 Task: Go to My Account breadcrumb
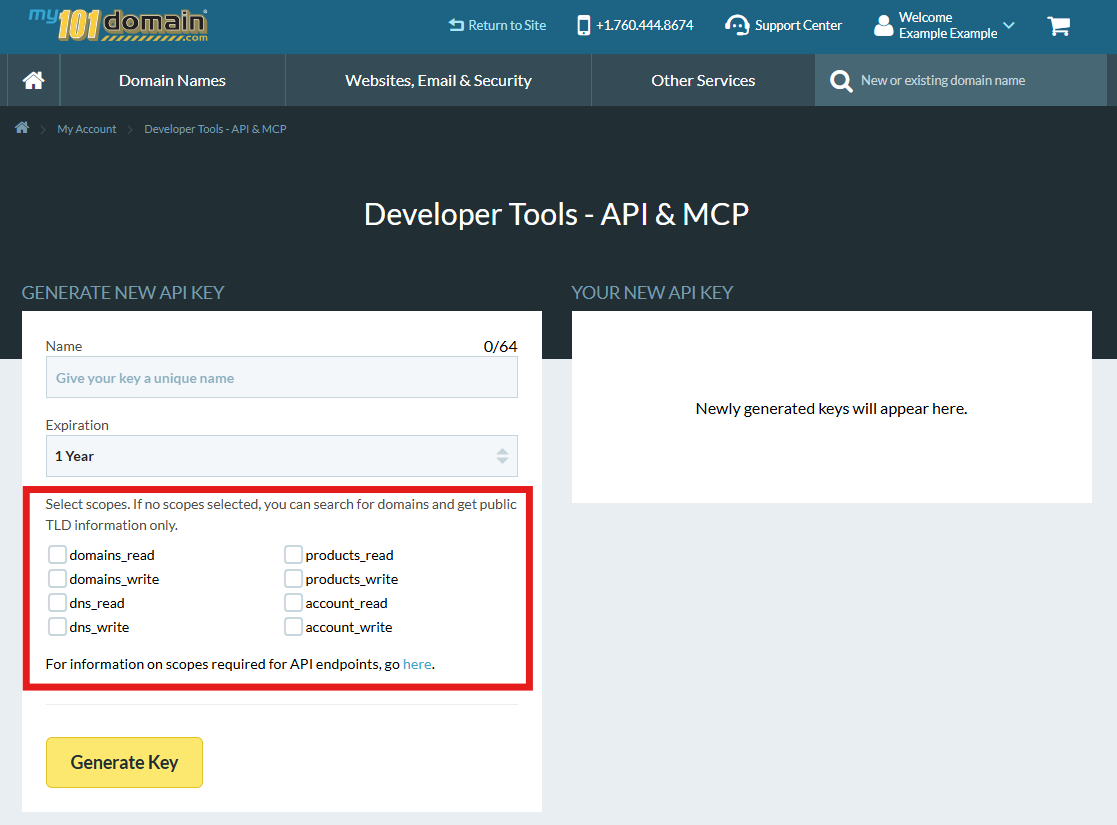[87, 129]
